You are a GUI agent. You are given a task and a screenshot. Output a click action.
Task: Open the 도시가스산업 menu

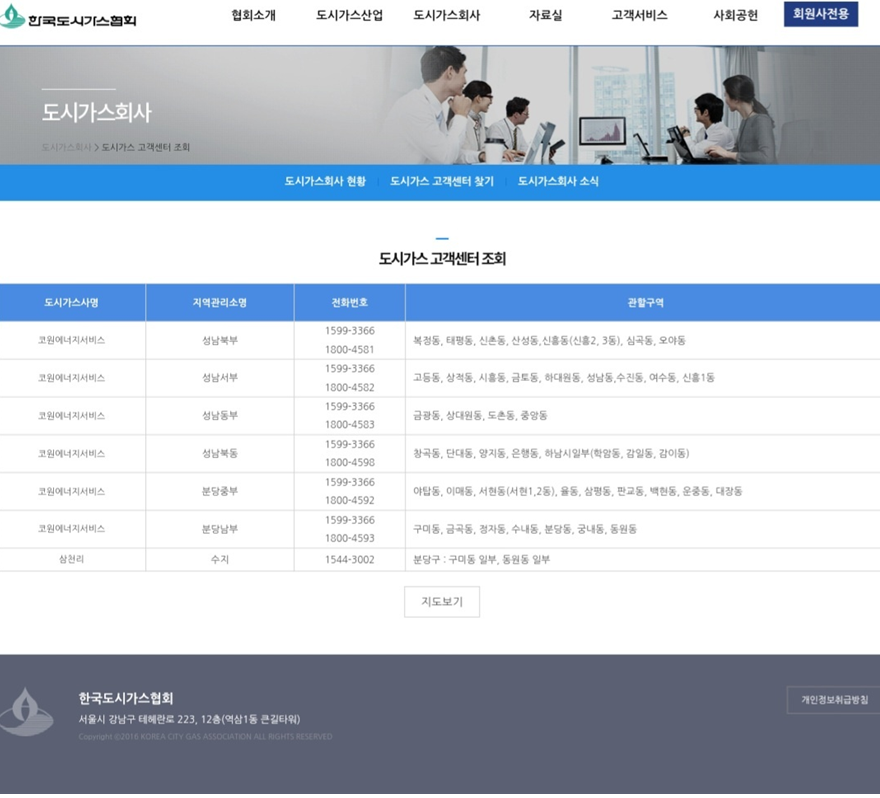(x=347, y=15)
